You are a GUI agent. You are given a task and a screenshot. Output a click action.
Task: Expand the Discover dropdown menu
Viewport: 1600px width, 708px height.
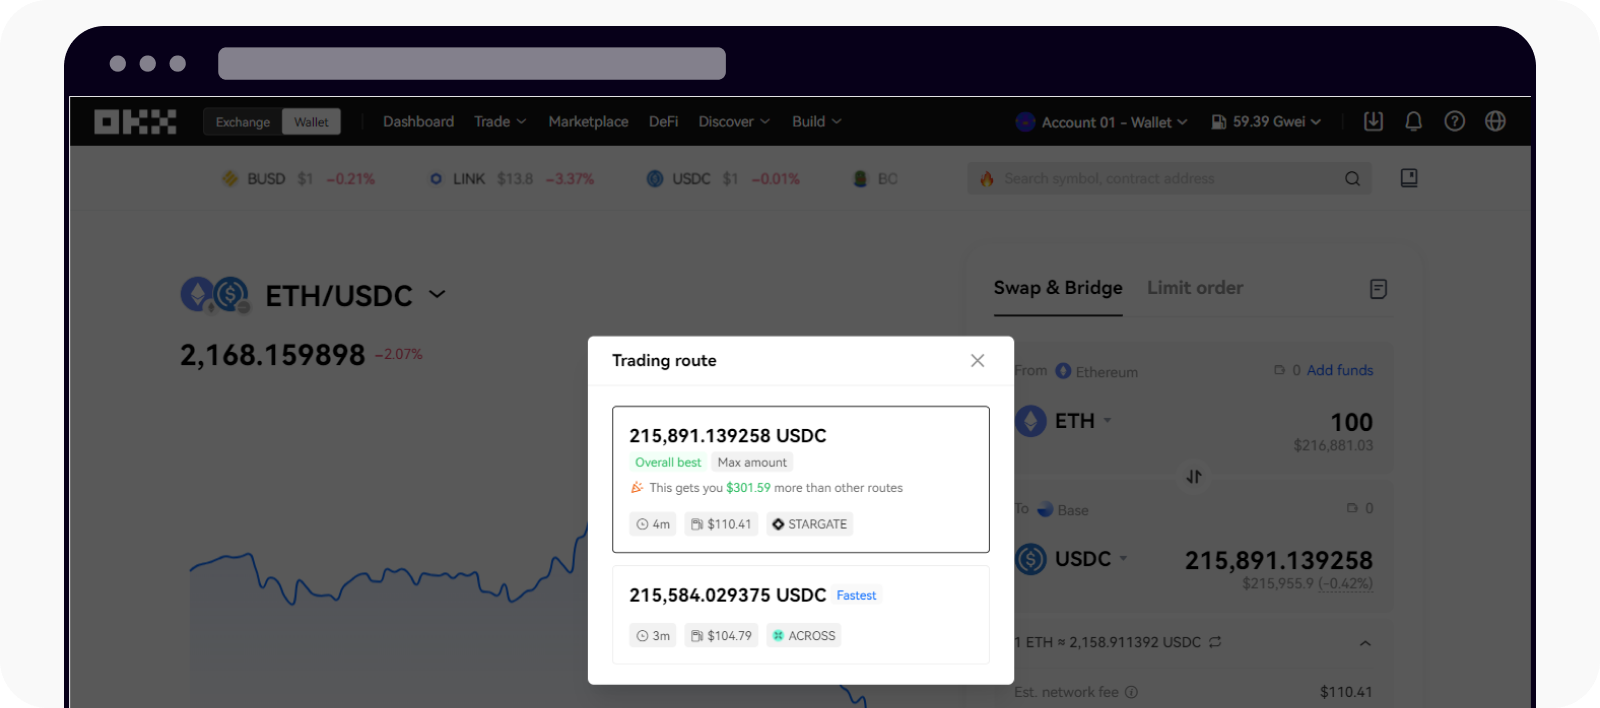click(x=734, y=121)
